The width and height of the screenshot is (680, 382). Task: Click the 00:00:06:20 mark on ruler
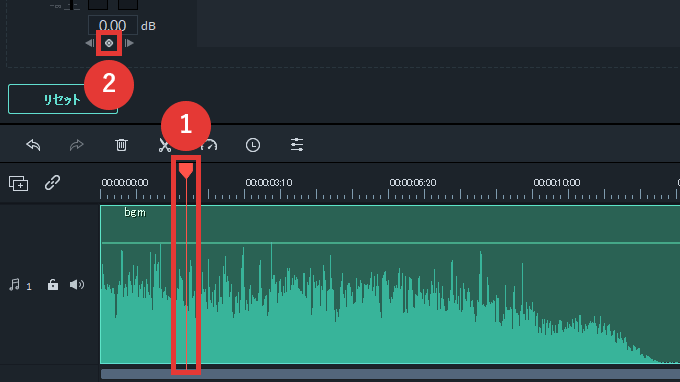(412, 183)
